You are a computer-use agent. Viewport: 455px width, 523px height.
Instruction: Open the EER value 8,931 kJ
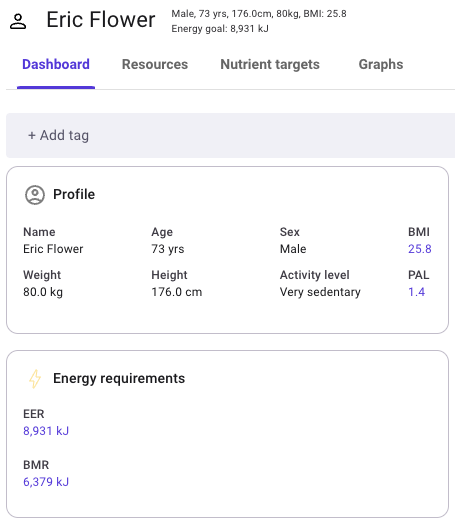pos(46,431)
